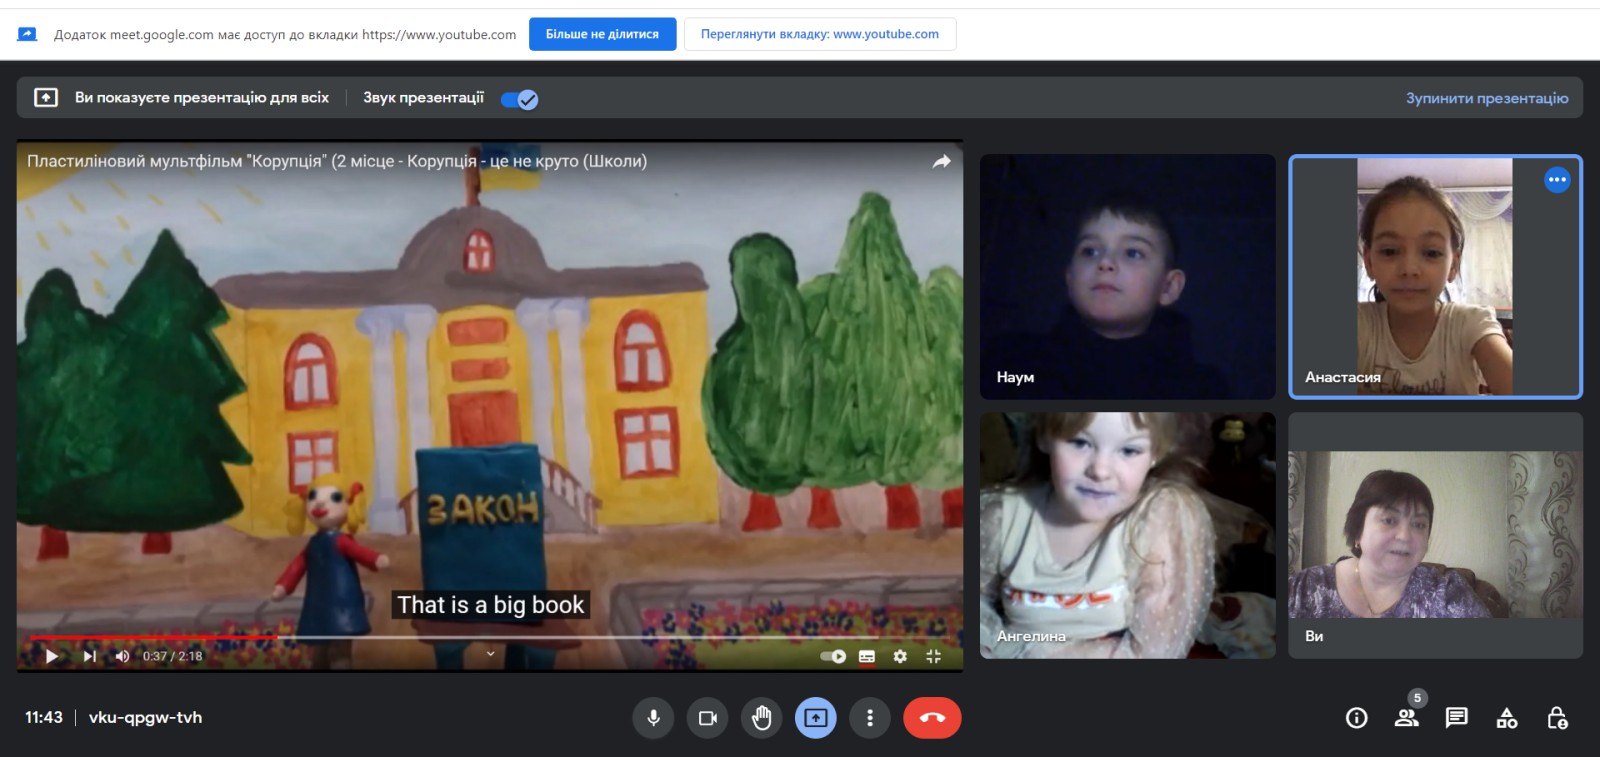Toggle YouTube autoplay switch
Viewport: 1600px width, 757px height.
click(x=833, y=656)
